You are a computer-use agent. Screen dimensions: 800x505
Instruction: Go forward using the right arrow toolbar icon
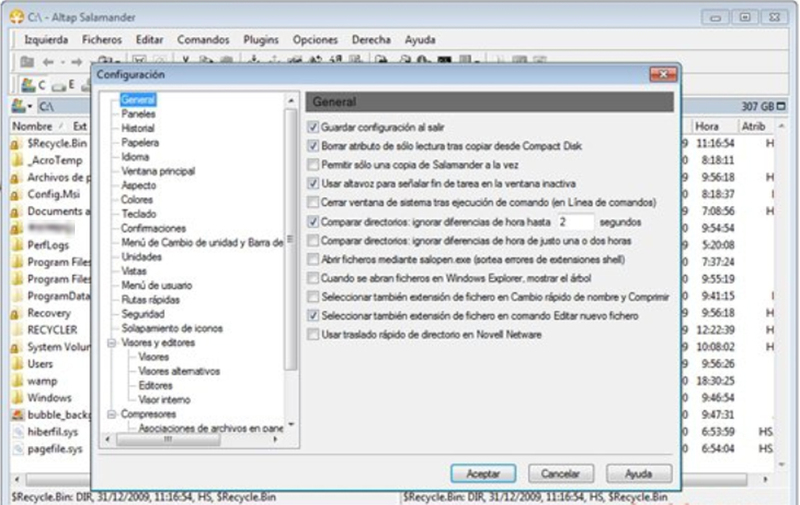tap(77, 62)
